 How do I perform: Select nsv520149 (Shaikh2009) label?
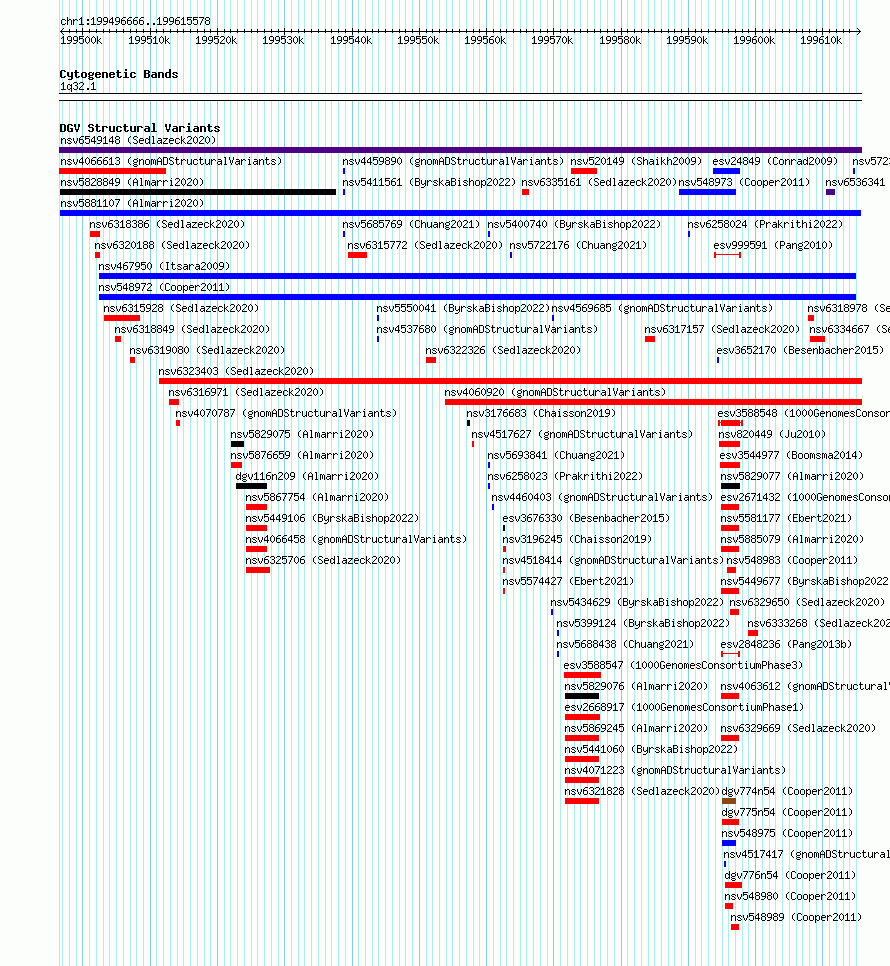(x=636, y=161)
